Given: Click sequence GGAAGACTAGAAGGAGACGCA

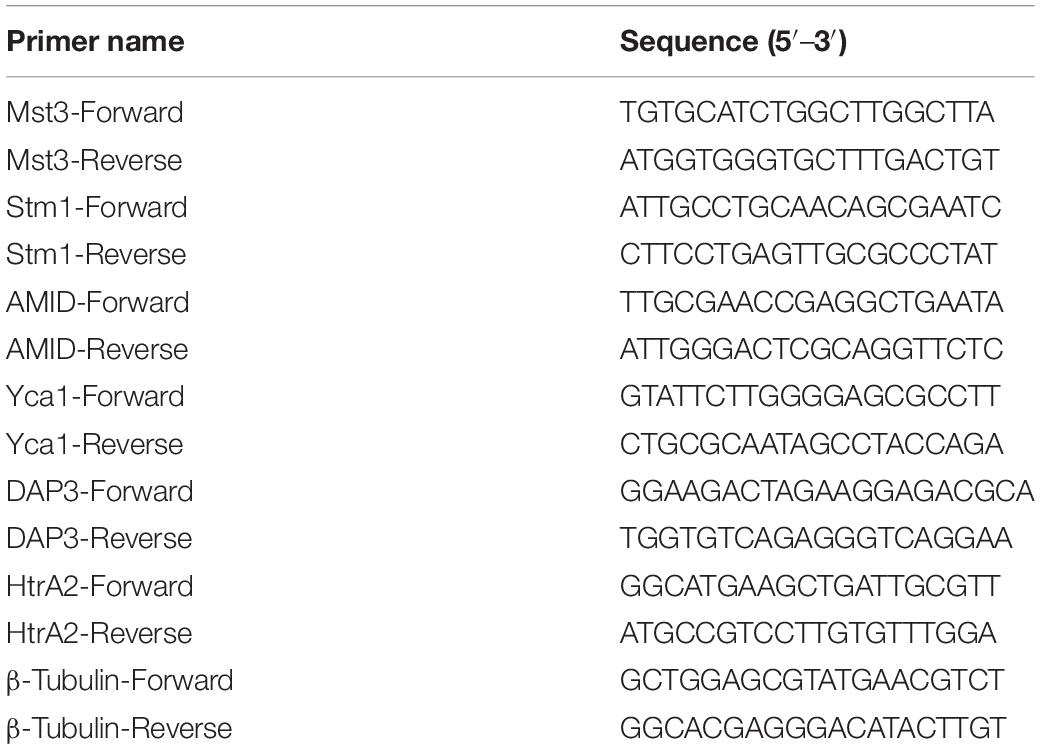Looking at the screenshot, I should tap(827, 491).
